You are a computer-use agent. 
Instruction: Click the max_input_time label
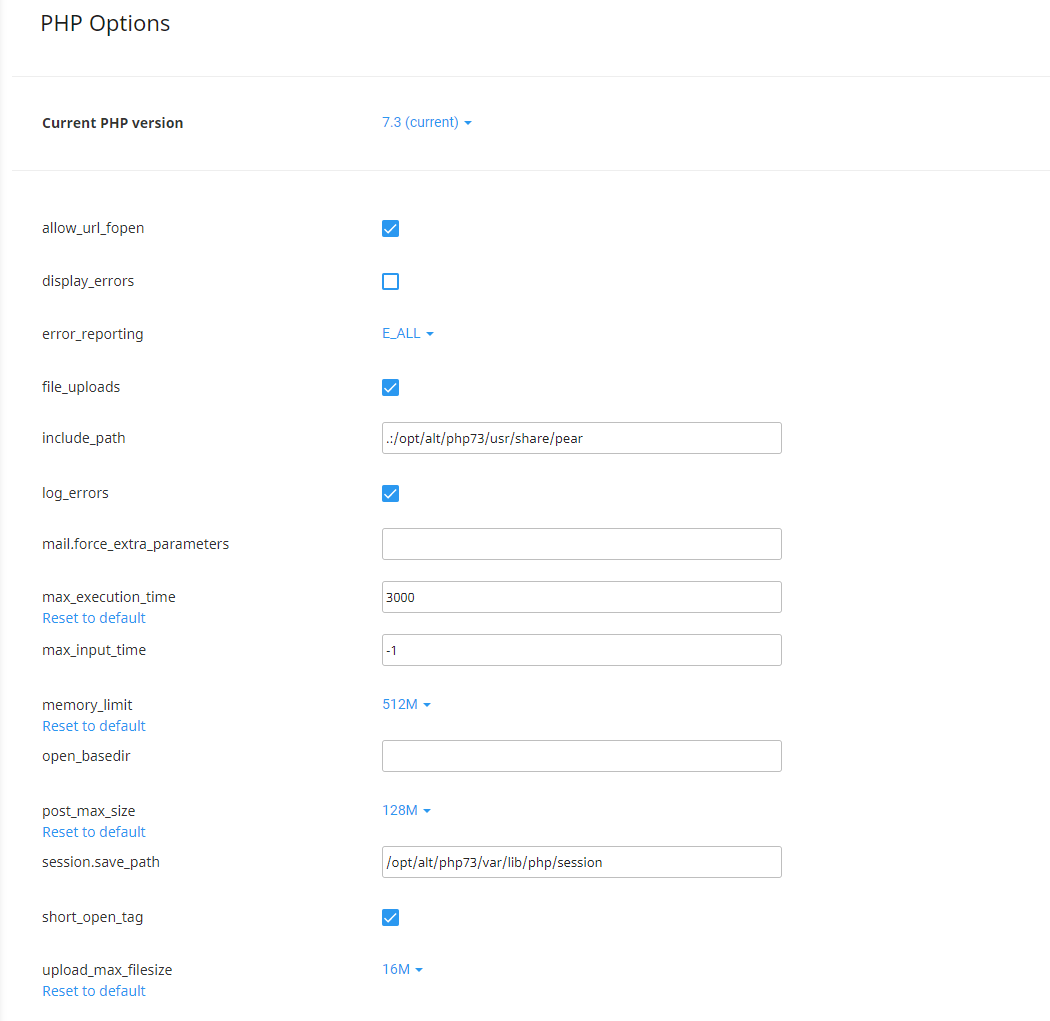(x=94, y=650)
